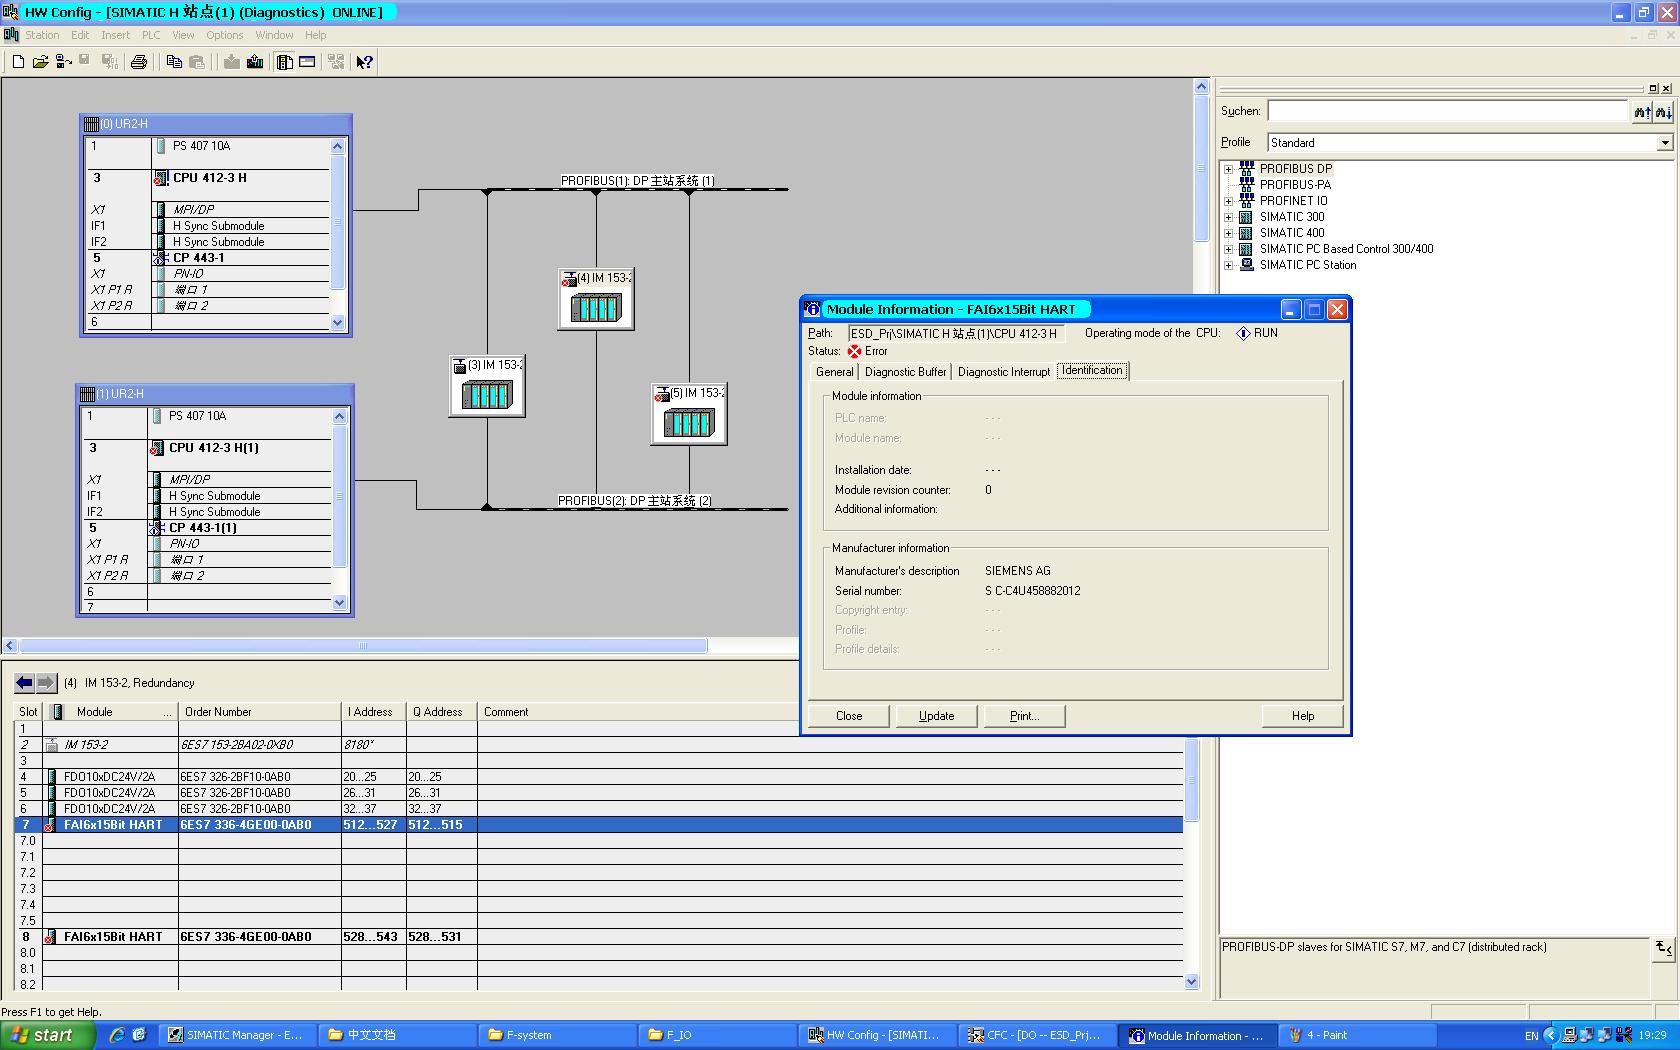
Task: Click the back navigation arrow above slot table
Action: point(24,683)
